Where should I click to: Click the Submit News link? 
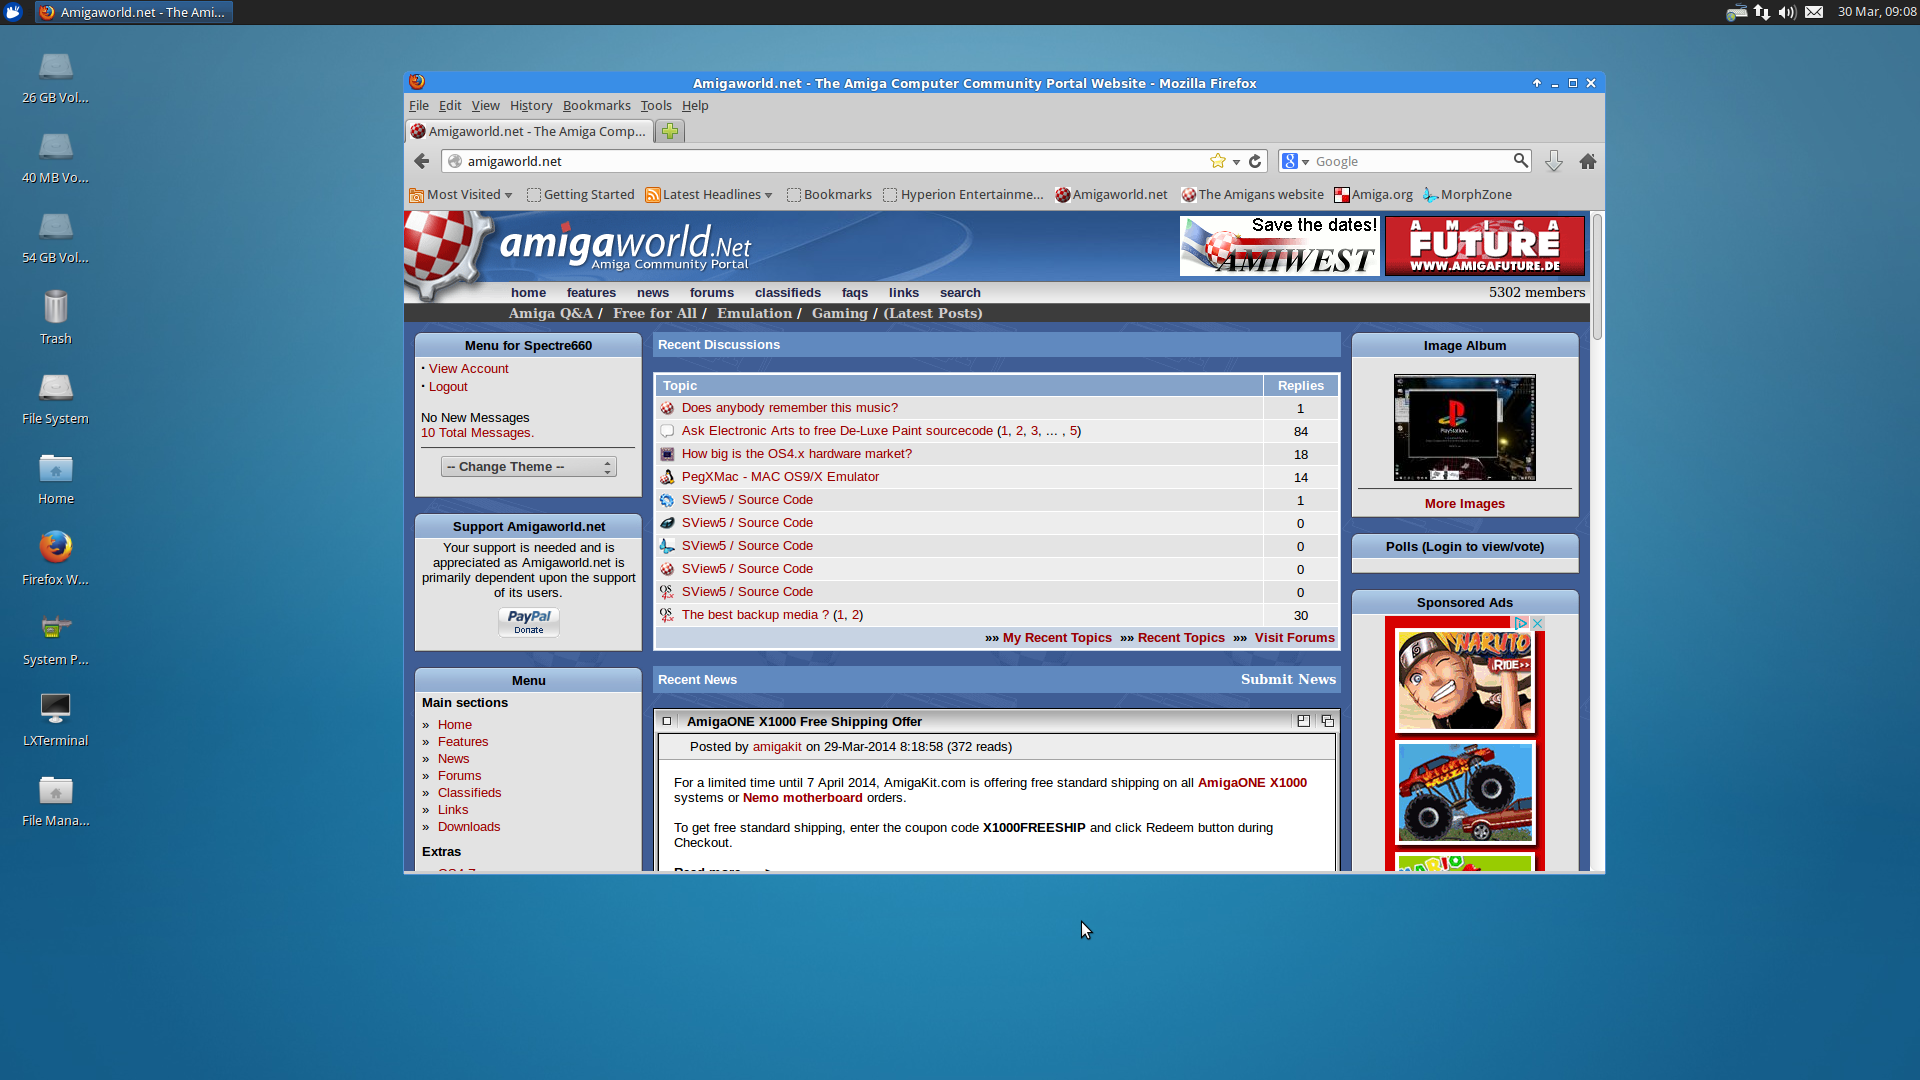pyautogui.click(x=1288, y=679)
